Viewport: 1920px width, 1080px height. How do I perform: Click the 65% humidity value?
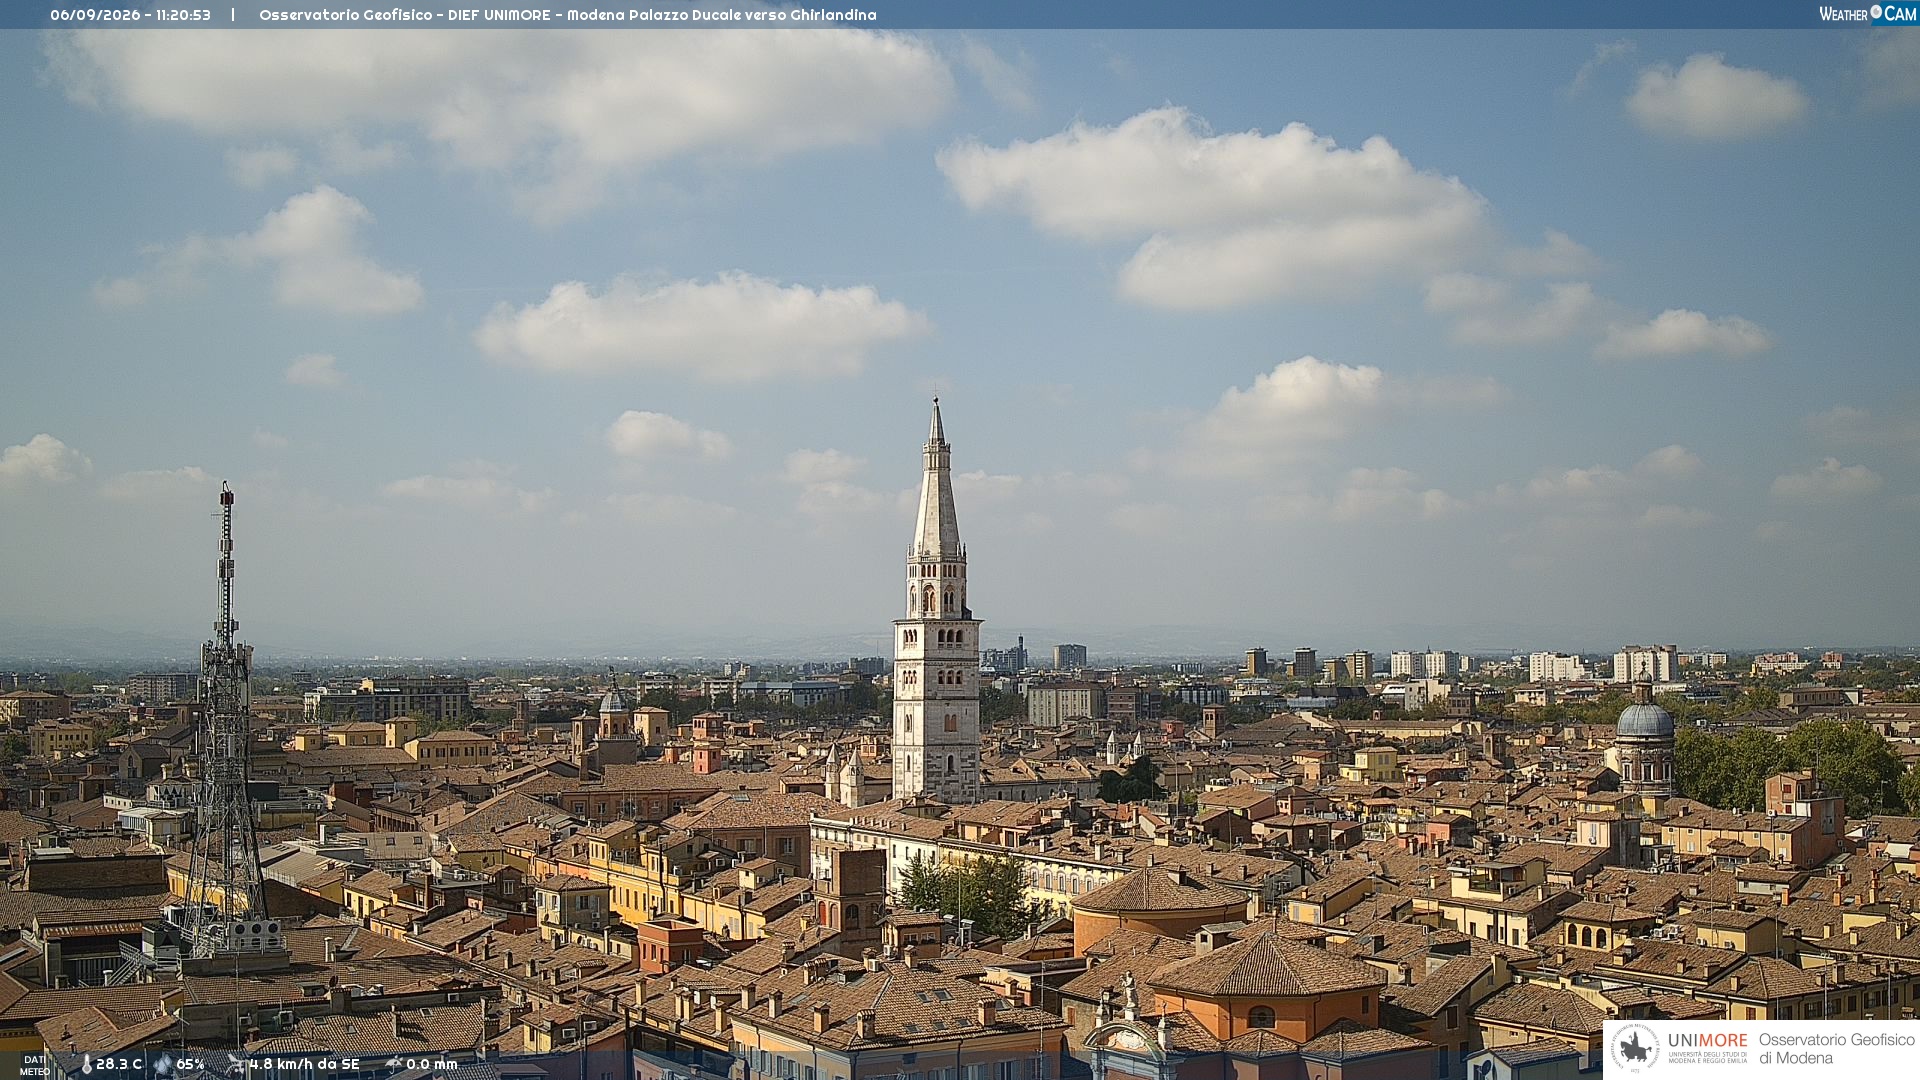[x=190, y=1065]
